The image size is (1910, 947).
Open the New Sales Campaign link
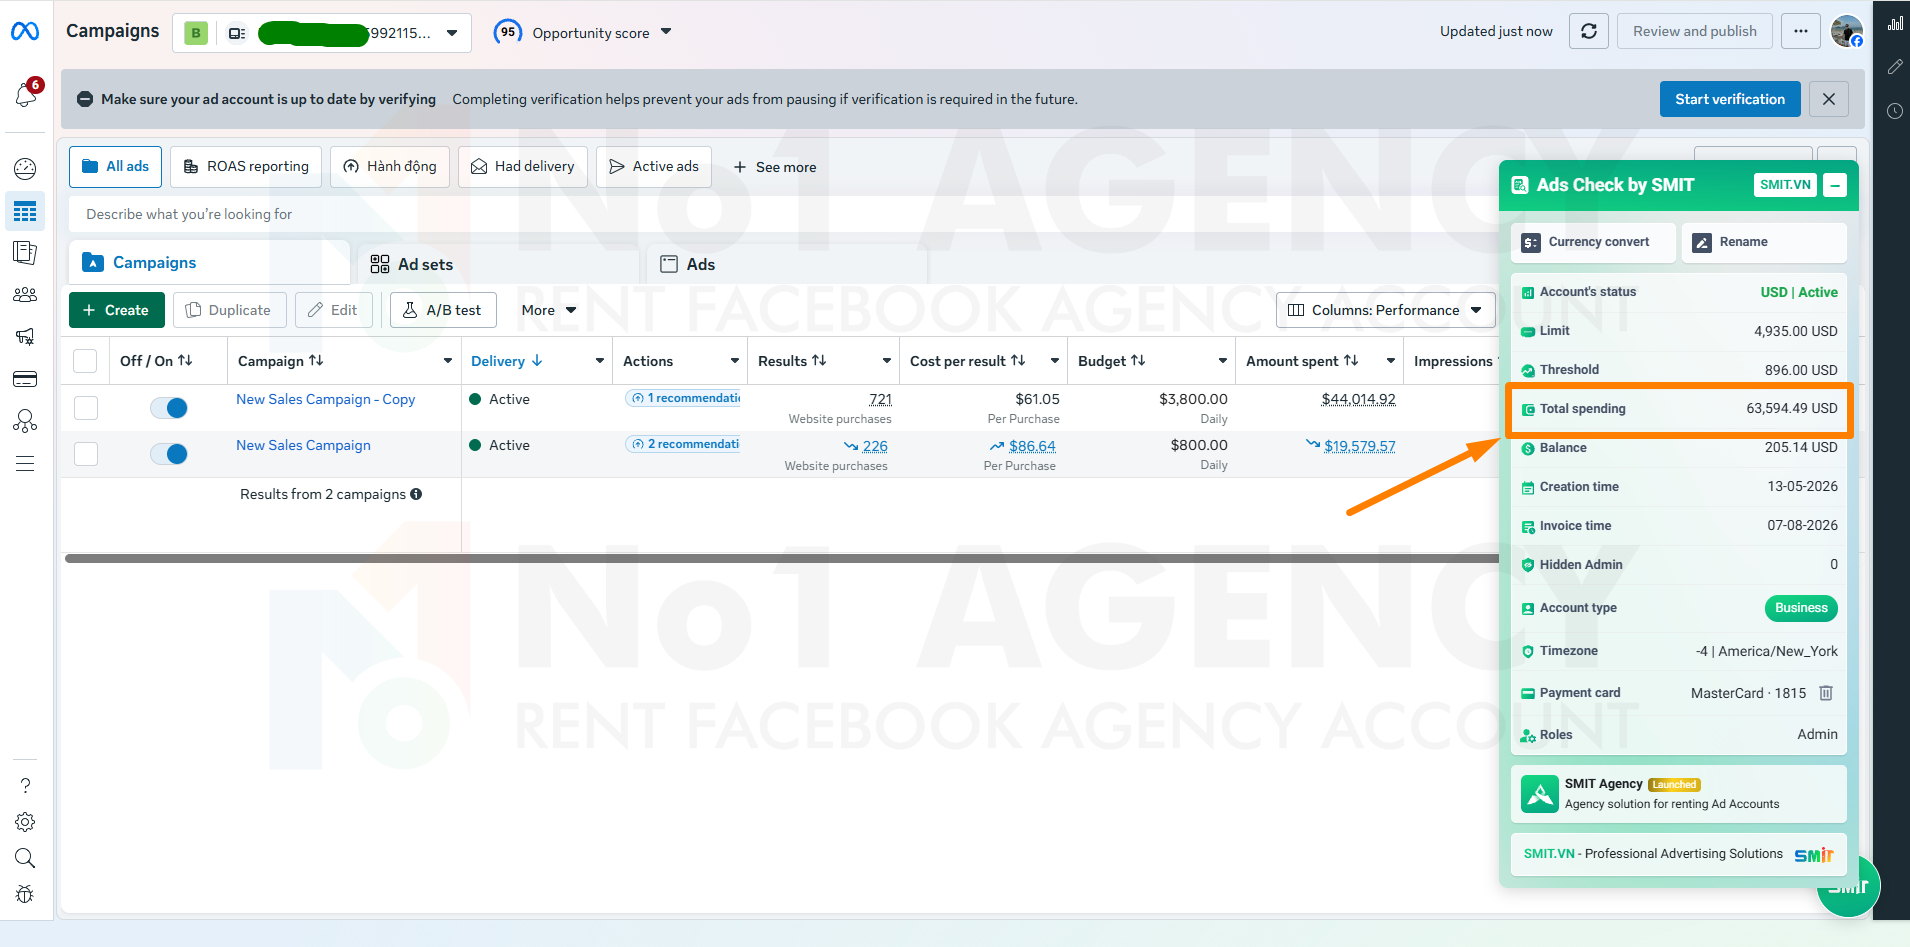(303, 445)
